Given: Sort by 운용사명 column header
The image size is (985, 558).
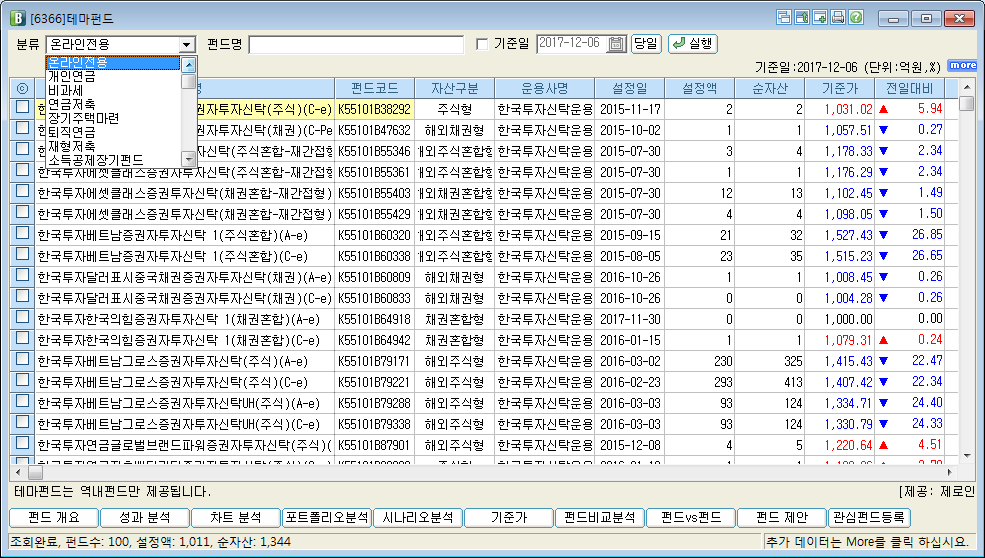Looking at the screenshot, I should click(x=545, y=89).
